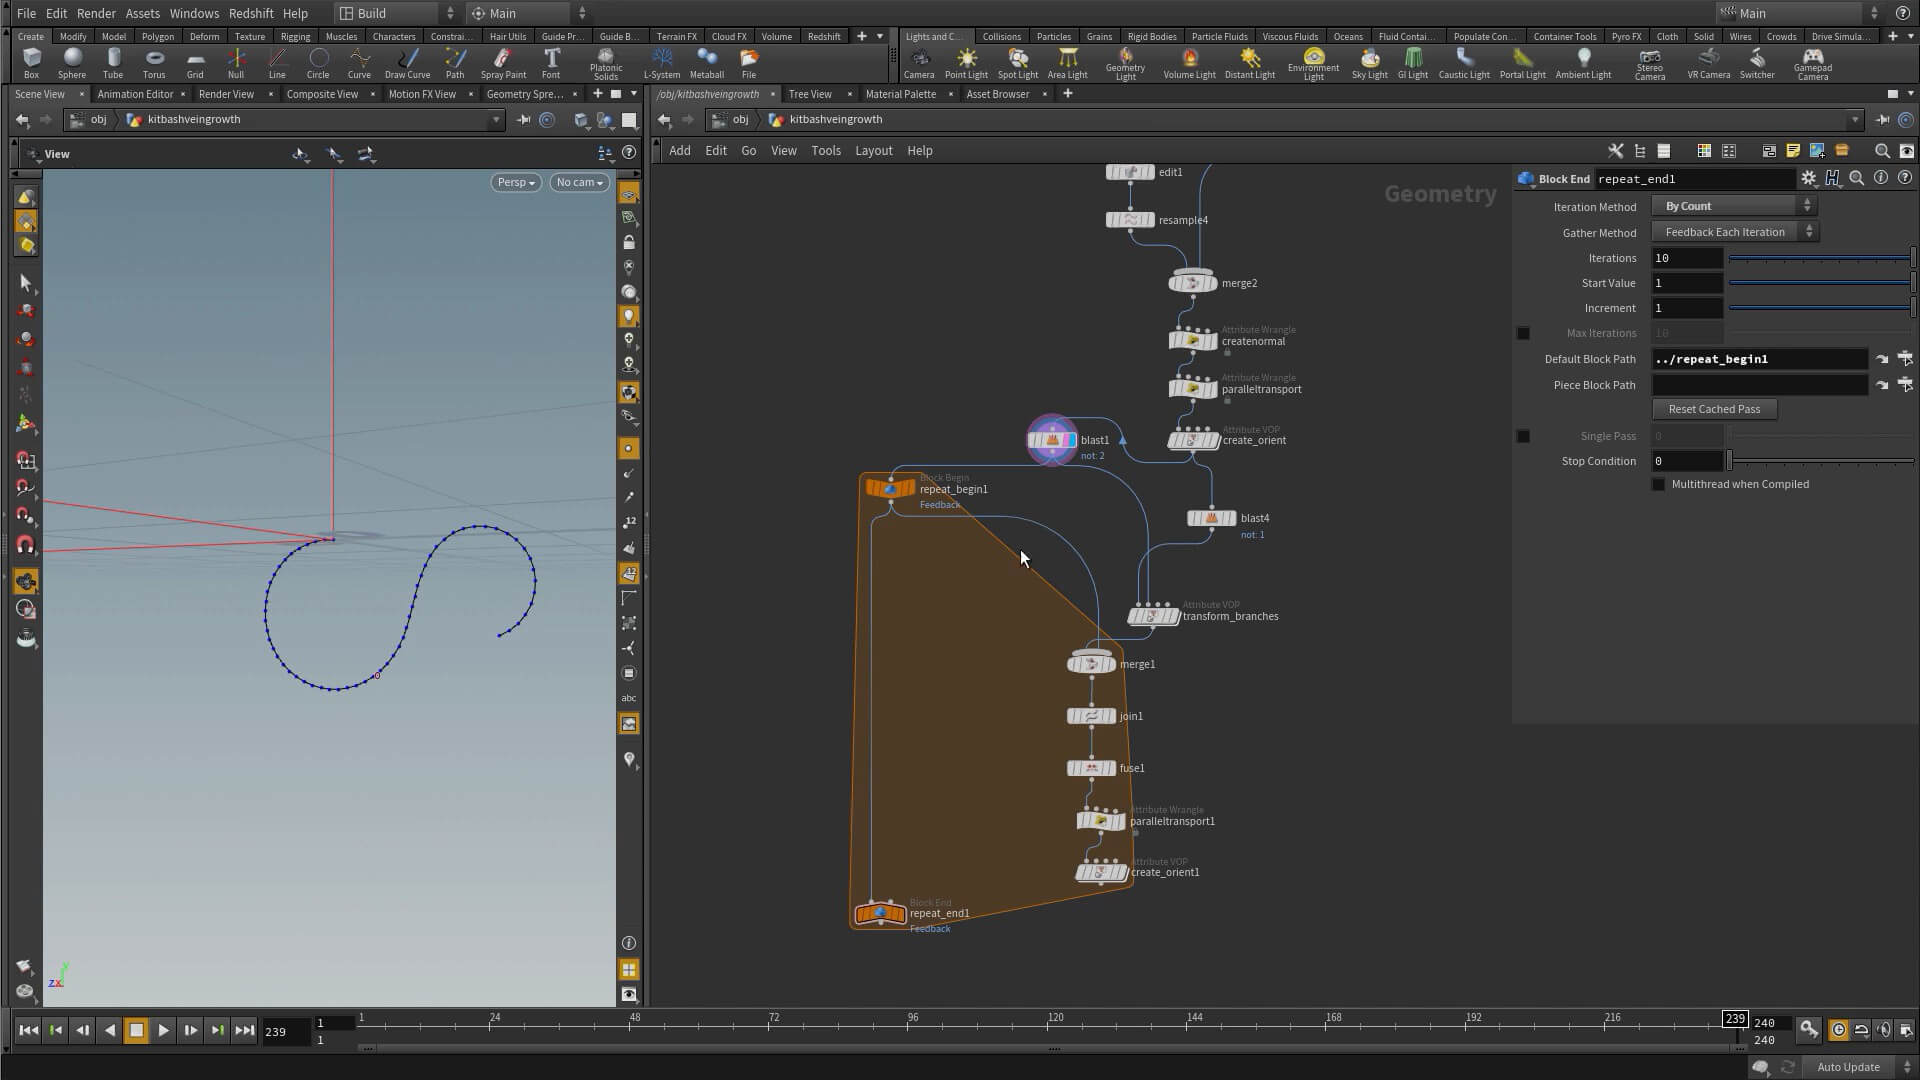Select the Draw Curve tool
This screenshot has height=1080, width=1920.
(407, 62)
